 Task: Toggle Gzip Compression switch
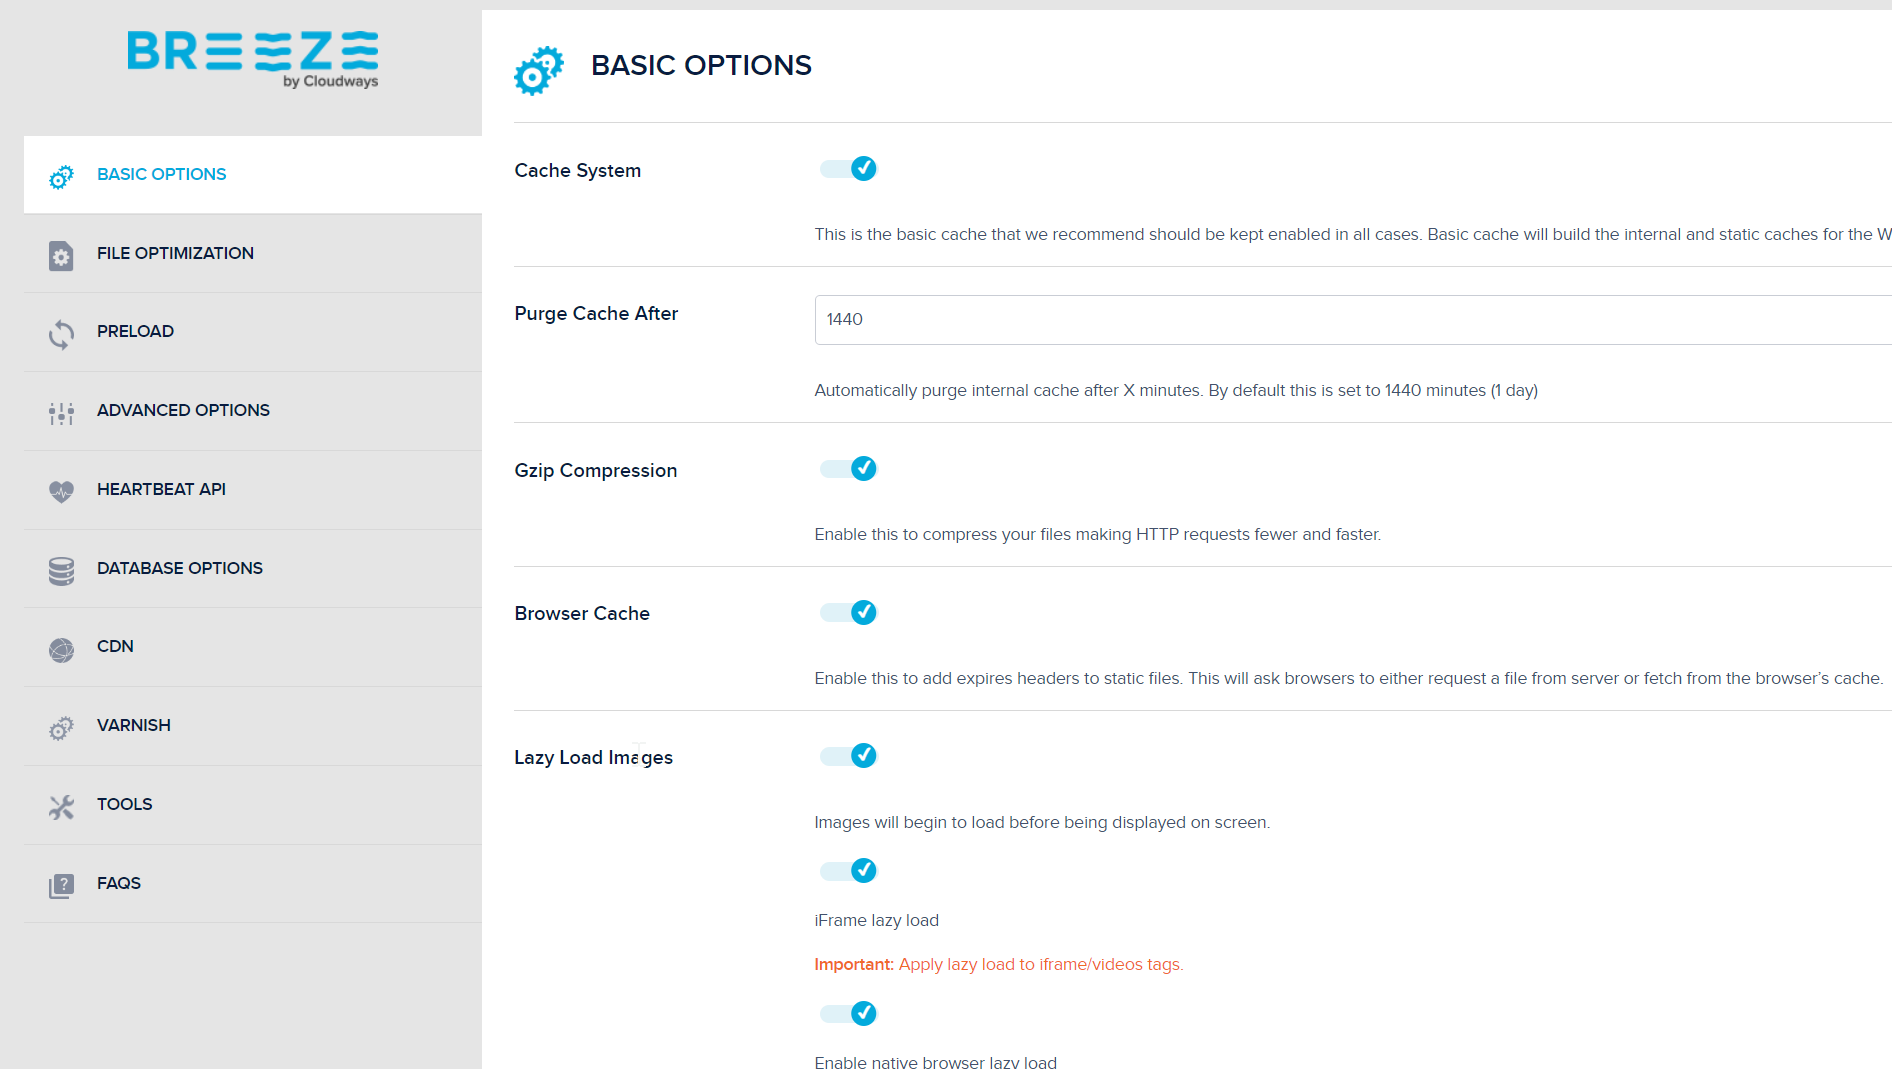coord(848,469)
